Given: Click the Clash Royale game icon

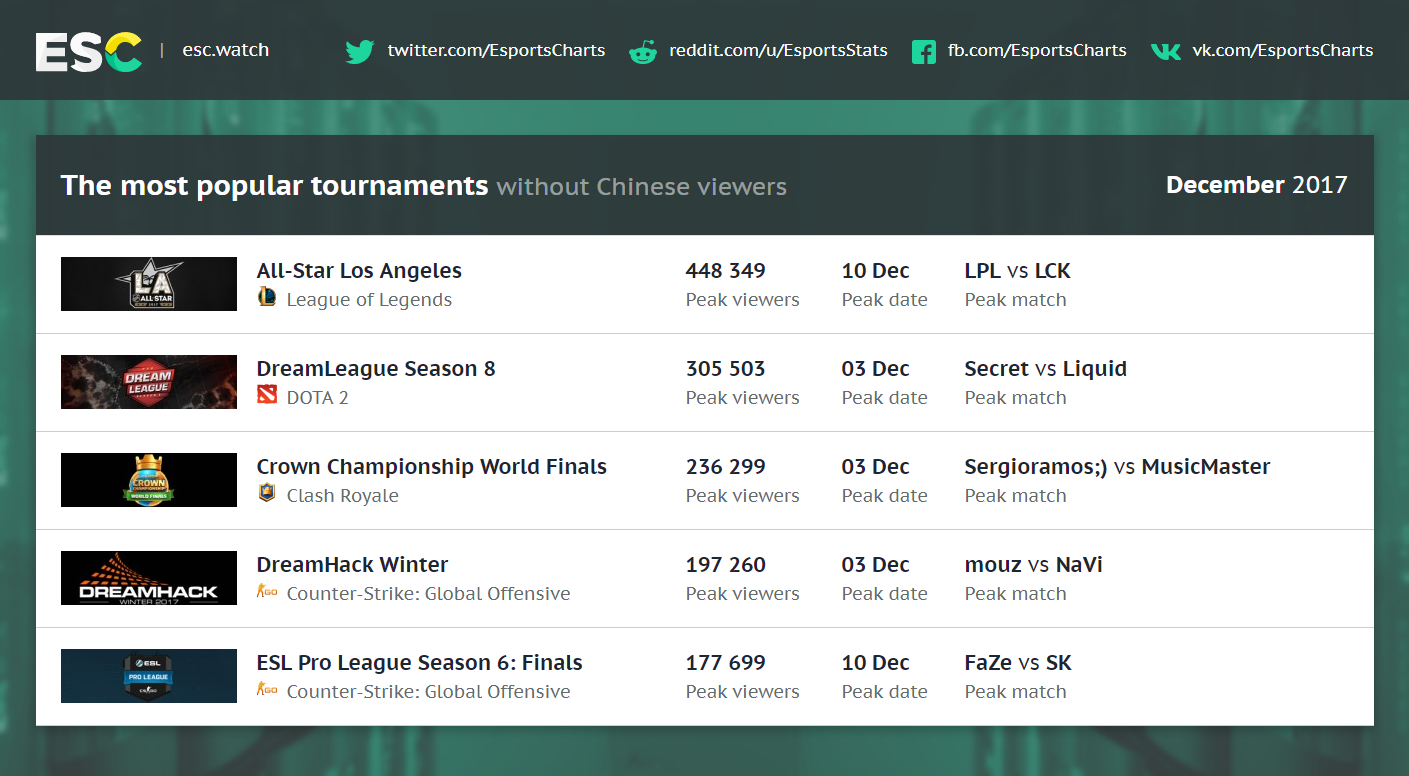Looking at the screenshot, I should point(267,493).
